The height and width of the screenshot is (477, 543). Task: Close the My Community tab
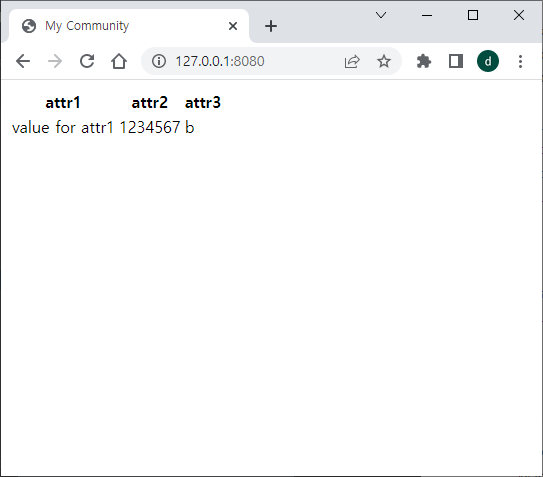(x=233, y=26)
